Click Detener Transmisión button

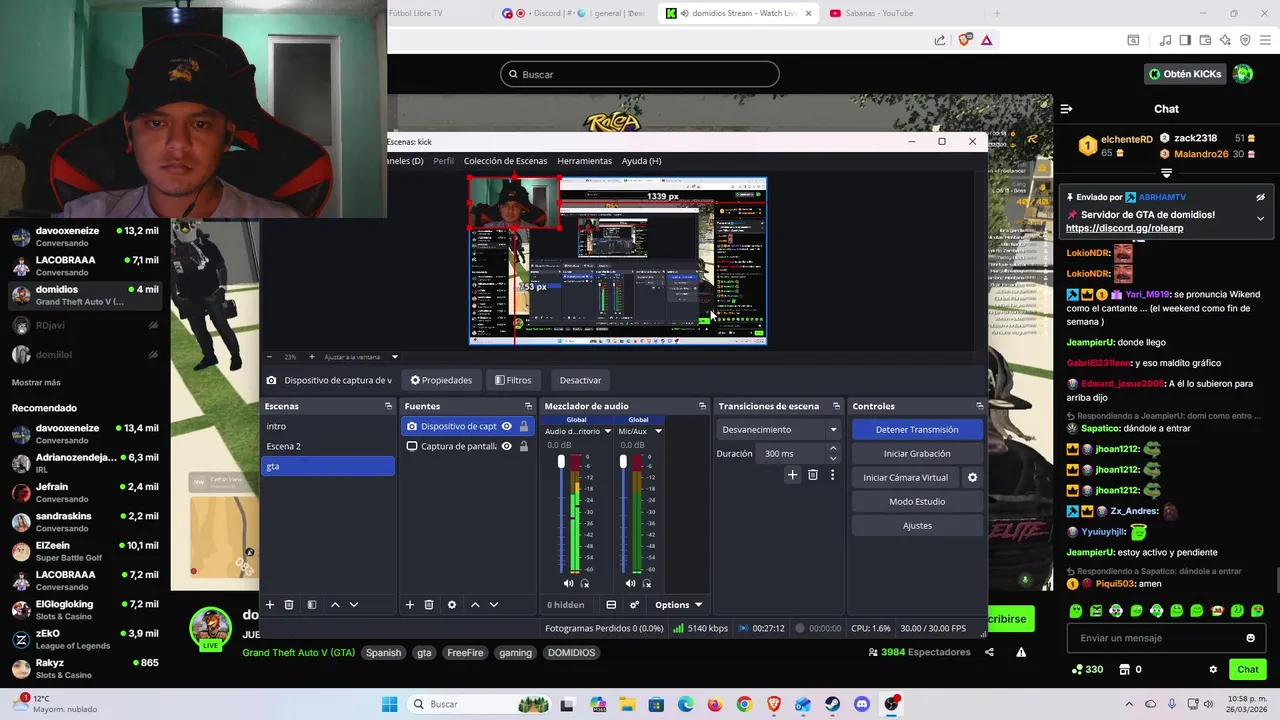pyautogui.click(x=917, y=429)
